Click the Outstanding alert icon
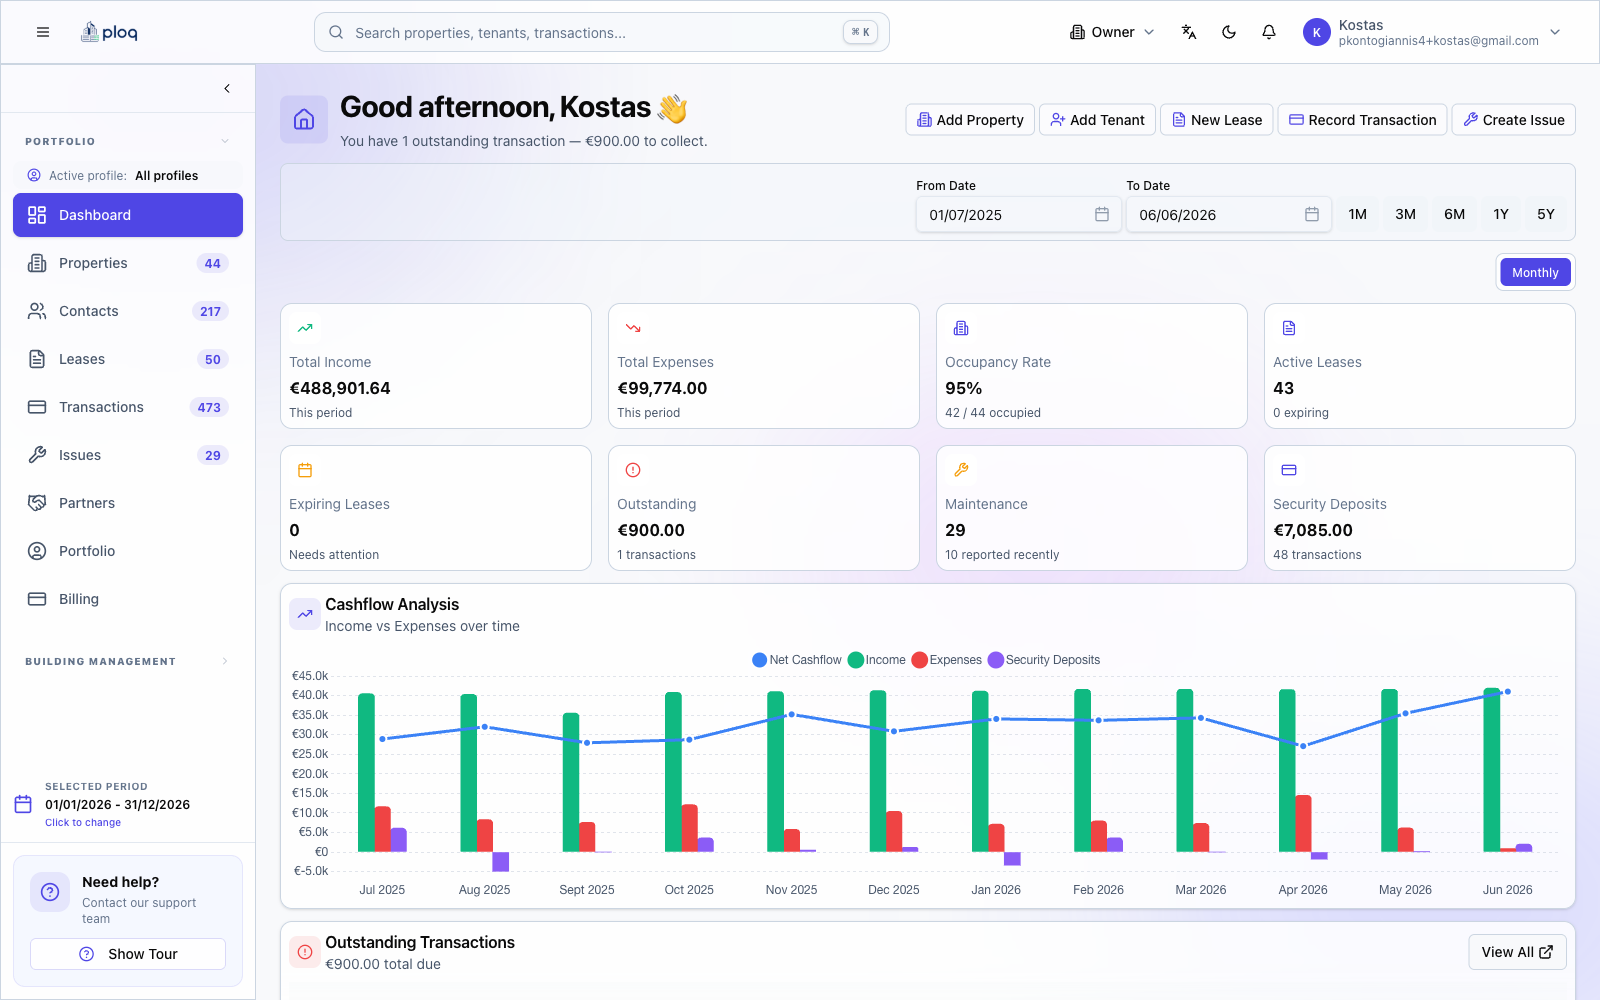The width and height of the screenshot is (1600, 1000). 633,470
